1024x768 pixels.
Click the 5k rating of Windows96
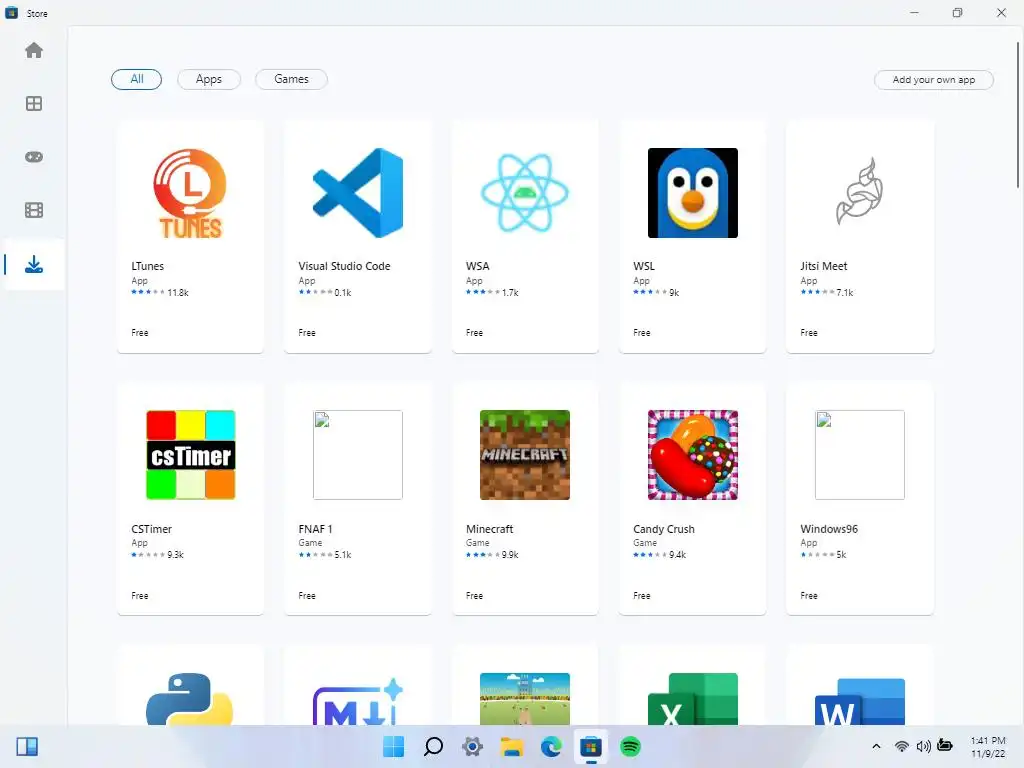(x=841, y=554)
